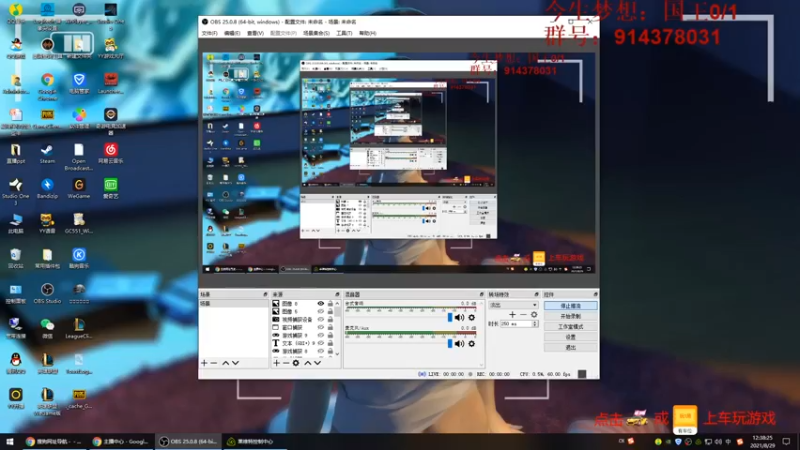Open the 场景集合(S) menu in OBS
This screenshot has height=450, width=800.
(316, 33)
